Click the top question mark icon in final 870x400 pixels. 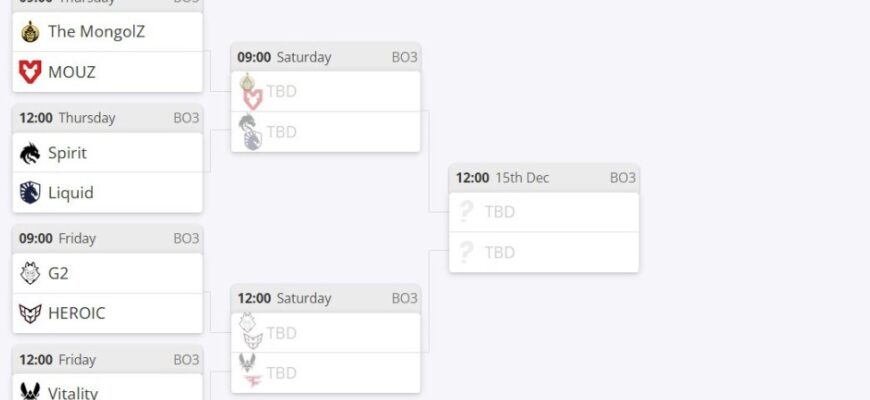tap(465, 212)
